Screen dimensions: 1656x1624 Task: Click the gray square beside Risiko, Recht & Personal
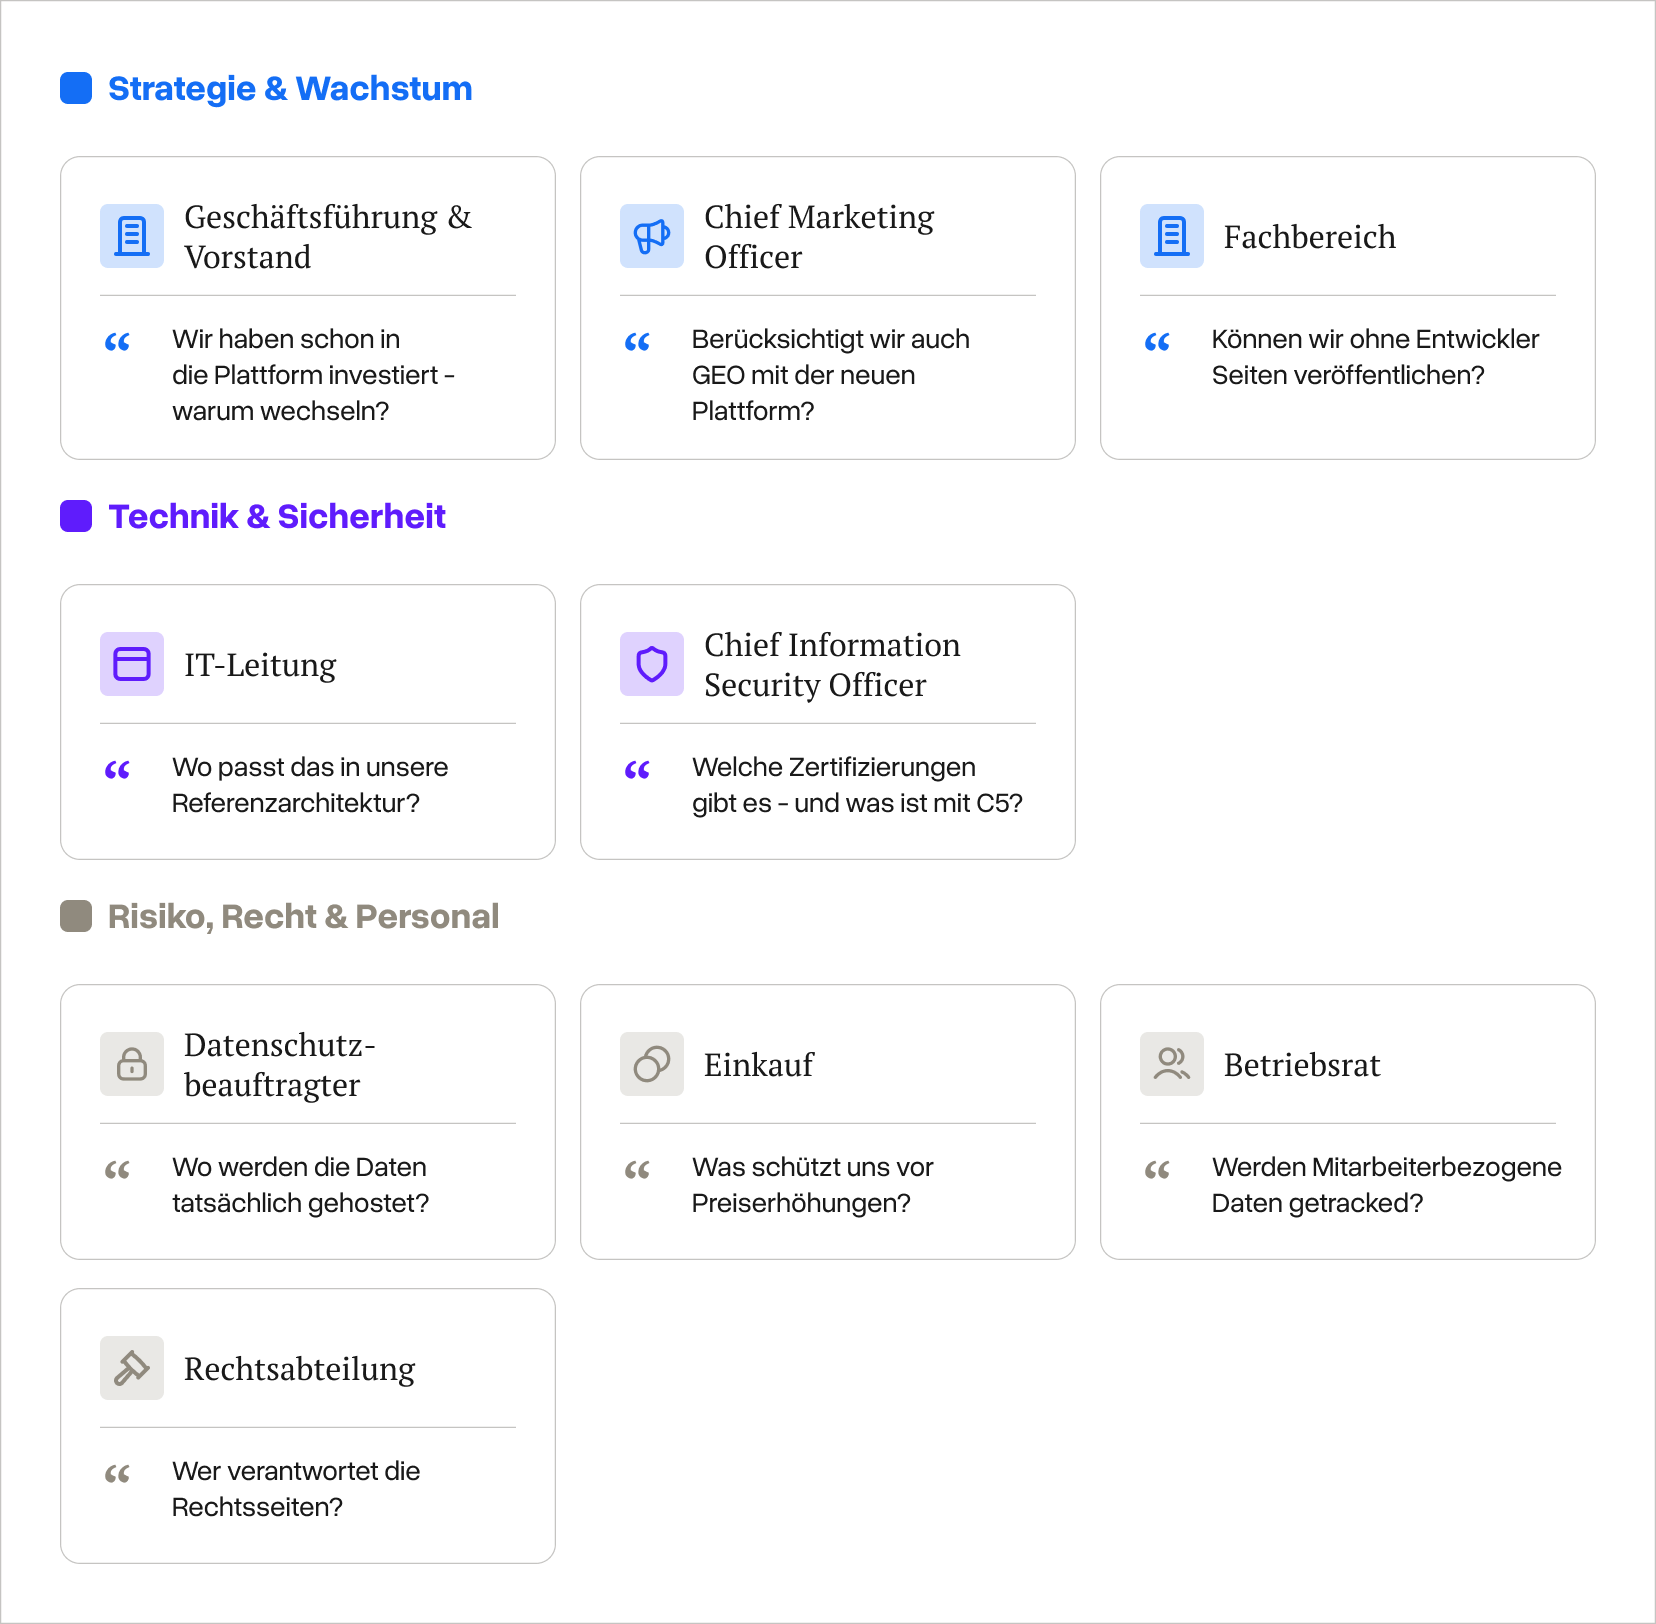click(76, 916)
